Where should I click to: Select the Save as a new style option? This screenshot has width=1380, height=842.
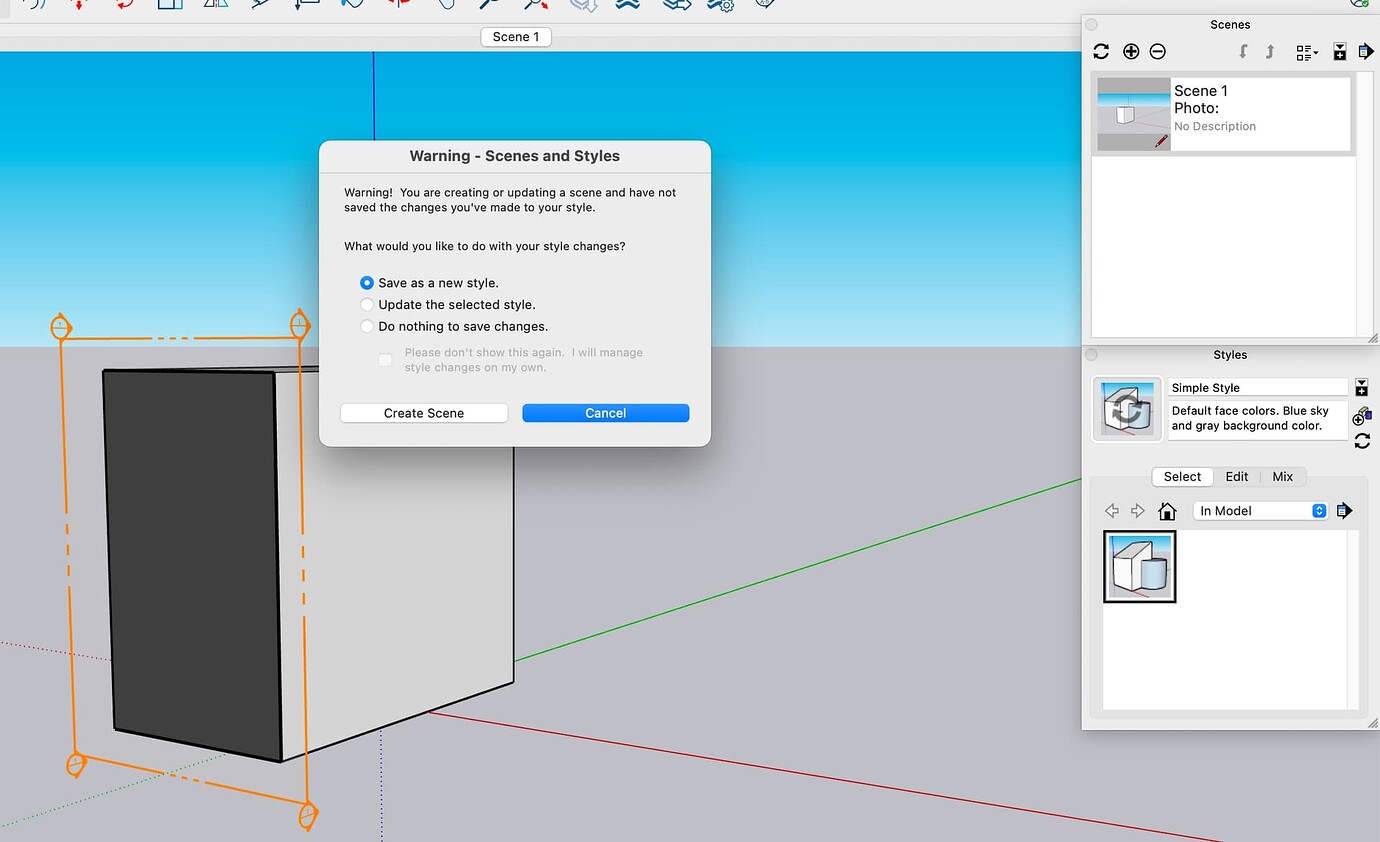click(x=367, y=282)
